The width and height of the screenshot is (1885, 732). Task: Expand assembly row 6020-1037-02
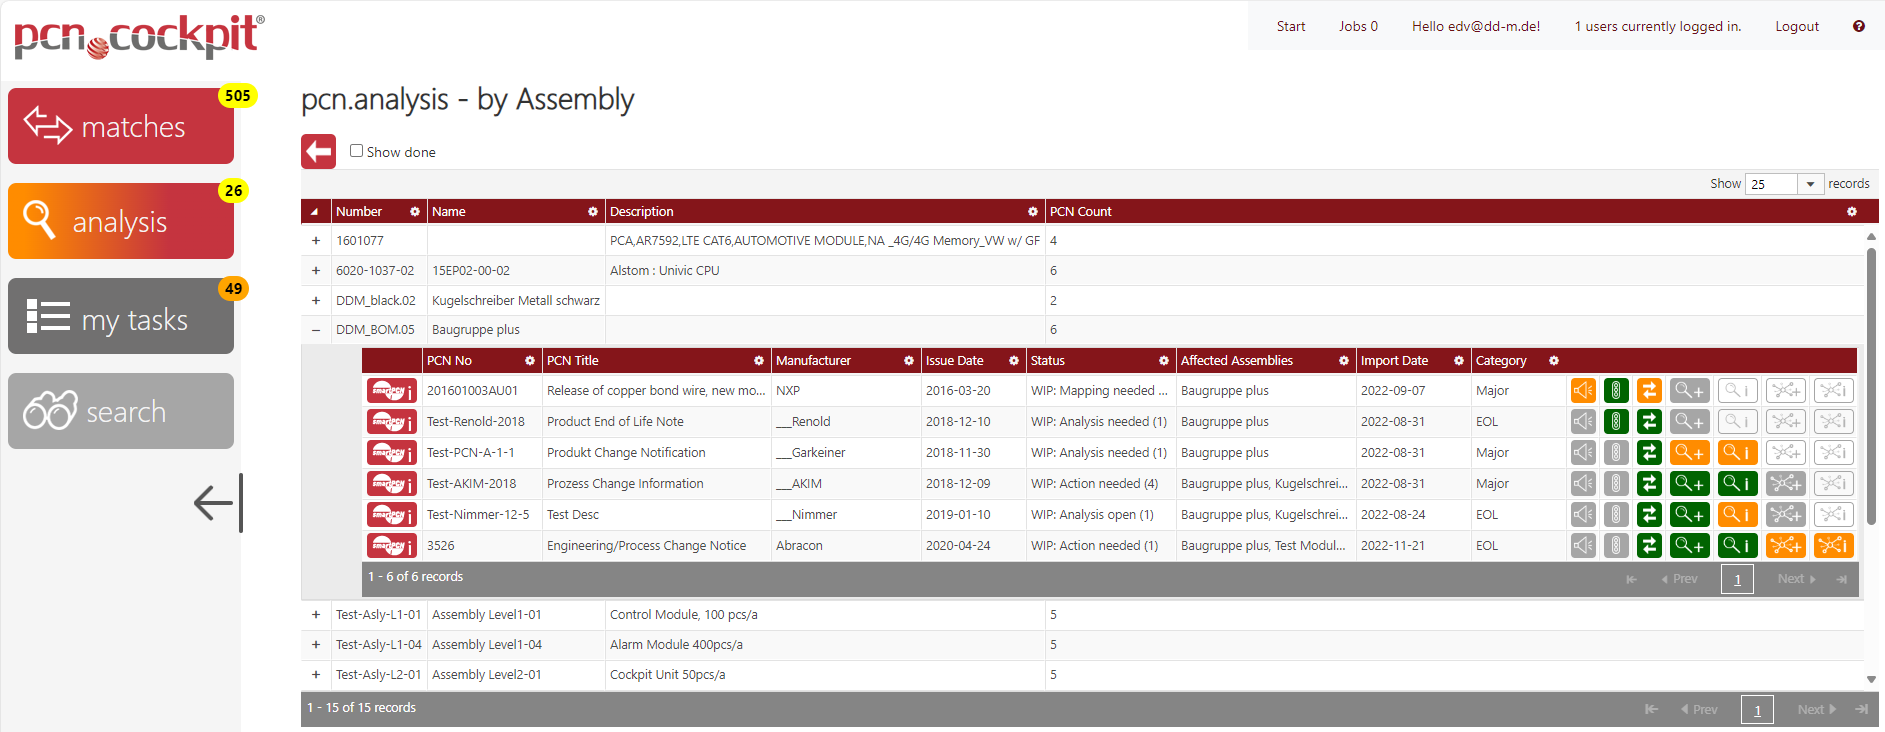point(316,271)
